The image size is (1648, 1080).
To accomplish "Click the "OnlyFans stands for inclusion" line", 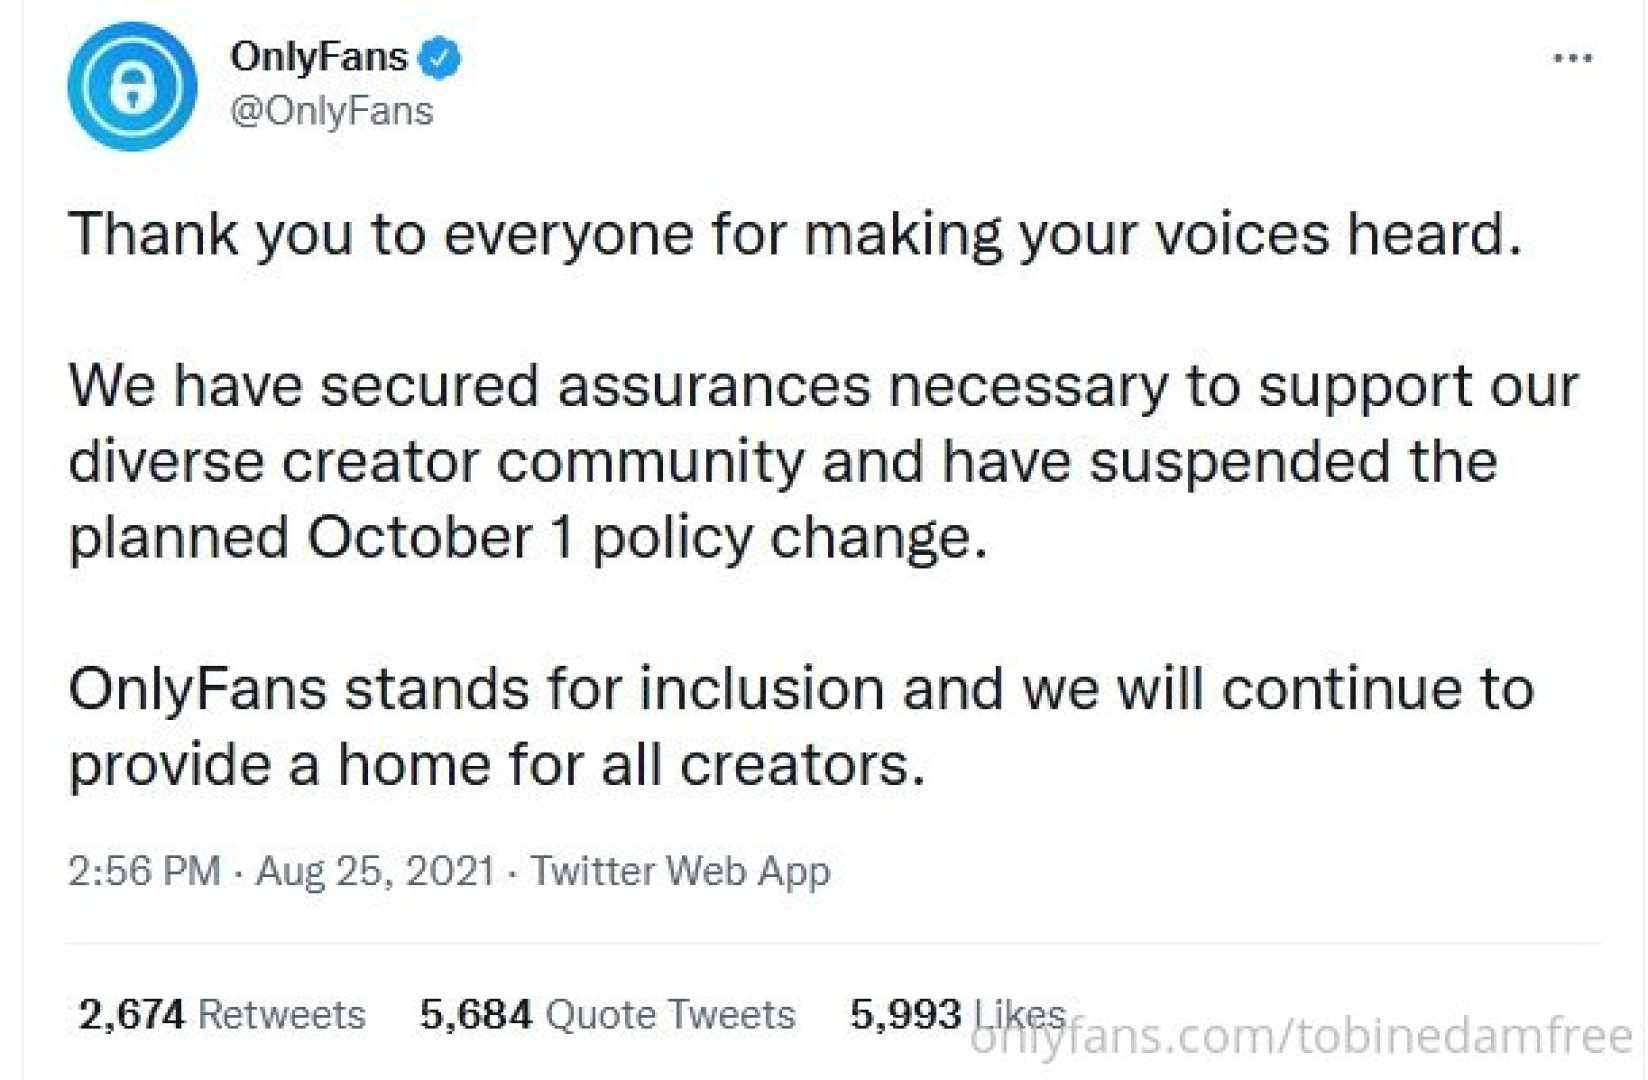I will coord(801,690).
